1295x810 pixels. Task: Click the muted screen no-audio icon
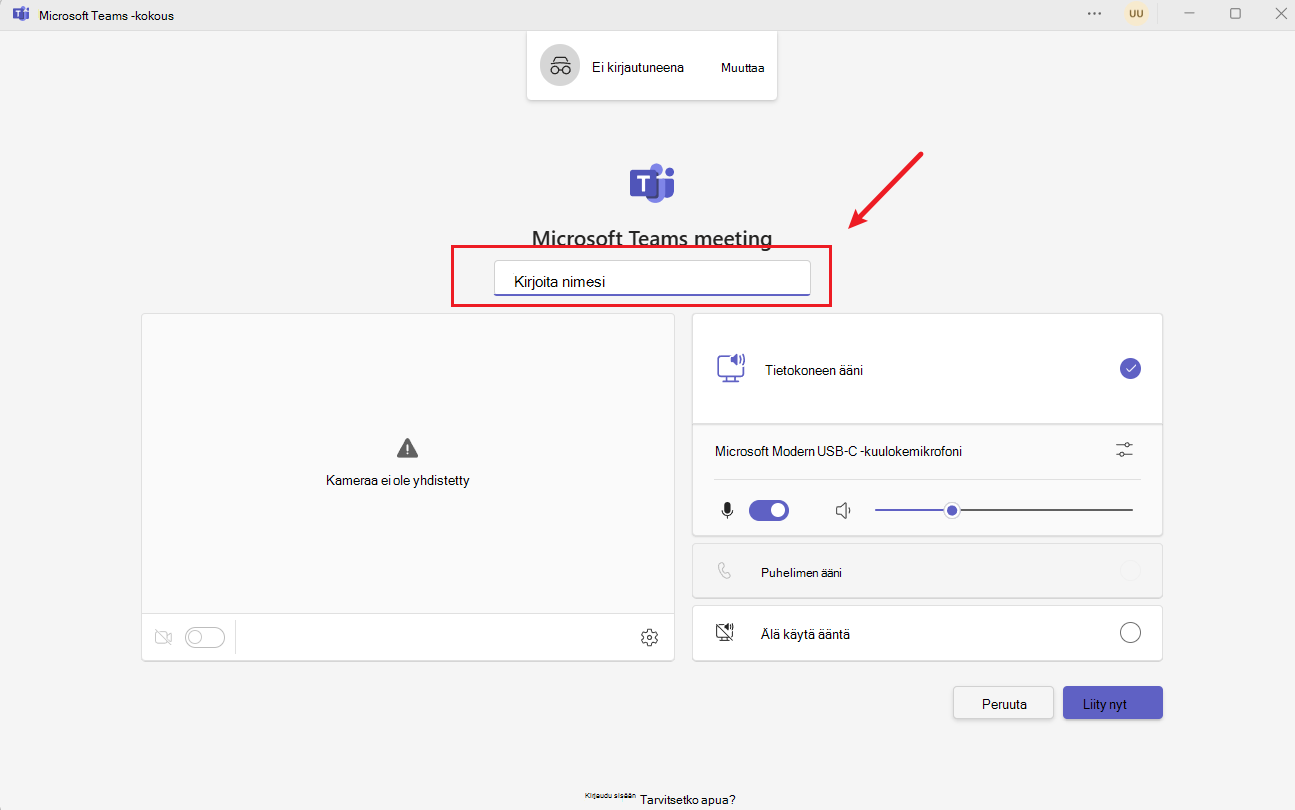tap(725, 632)
